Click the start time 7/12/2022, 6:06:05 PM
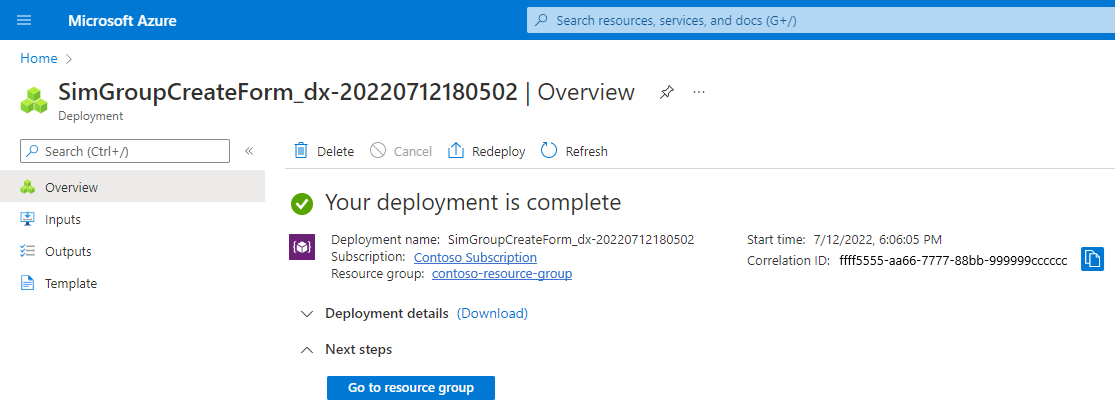This screenshot has height=413, width=1115. (x=877, y=240)
